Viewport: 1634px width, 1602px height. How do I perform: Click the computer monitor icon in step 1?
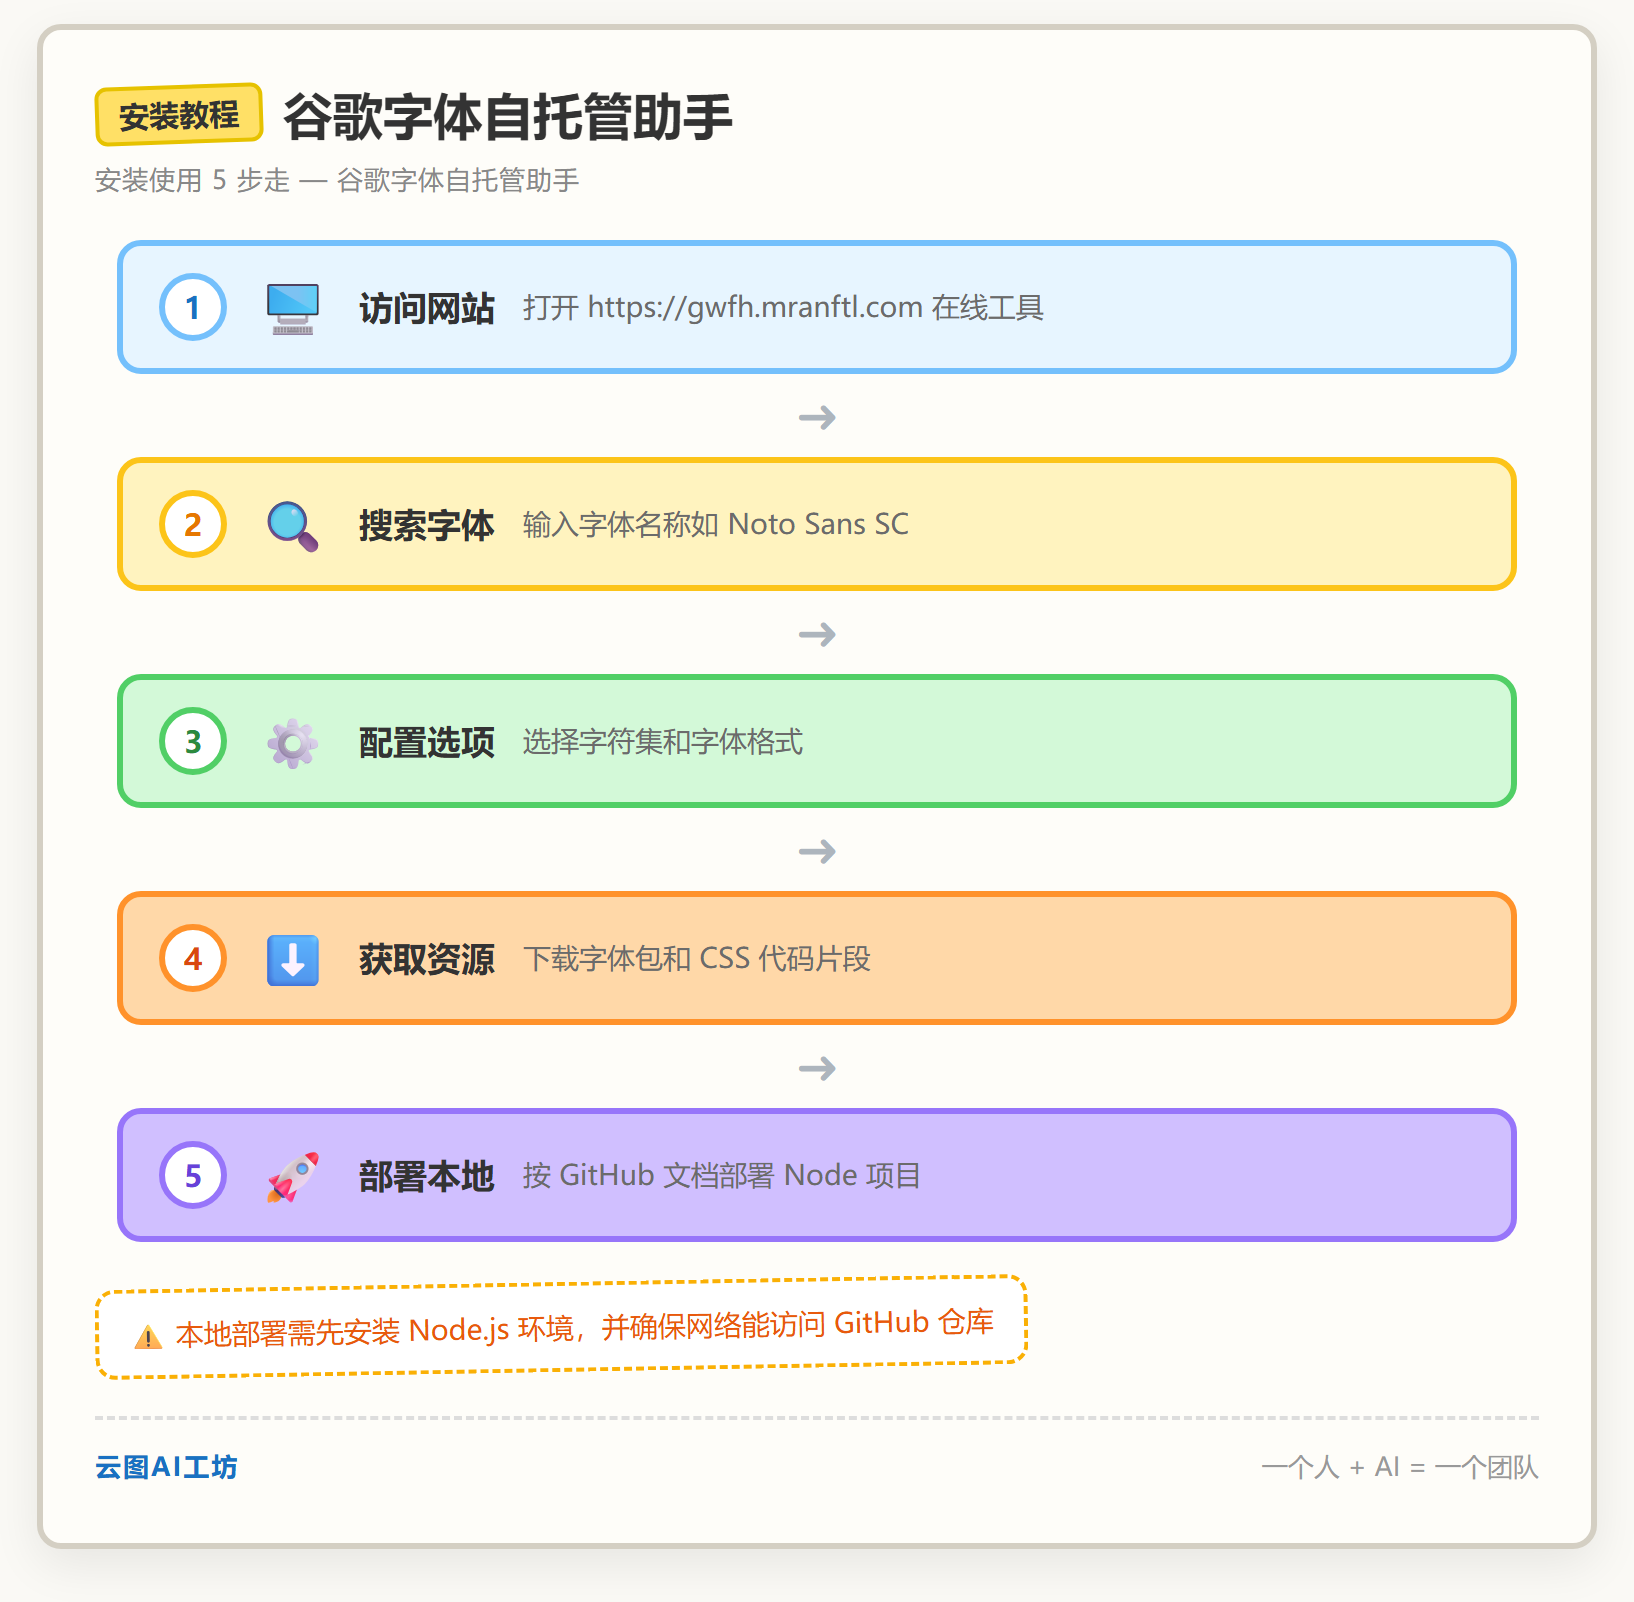pyautogui.click(x=293, y=308)
